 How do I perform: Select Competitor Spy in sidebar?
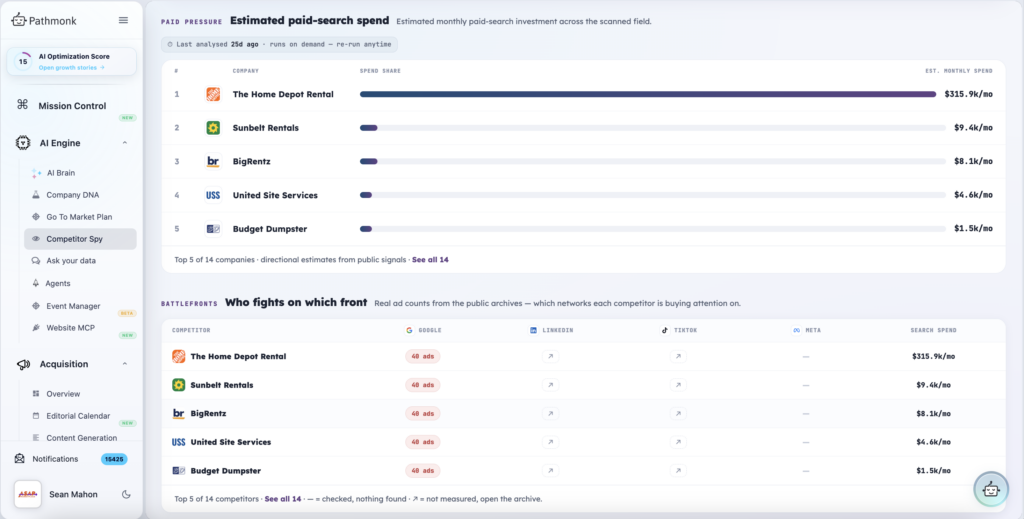click(80, 239)
